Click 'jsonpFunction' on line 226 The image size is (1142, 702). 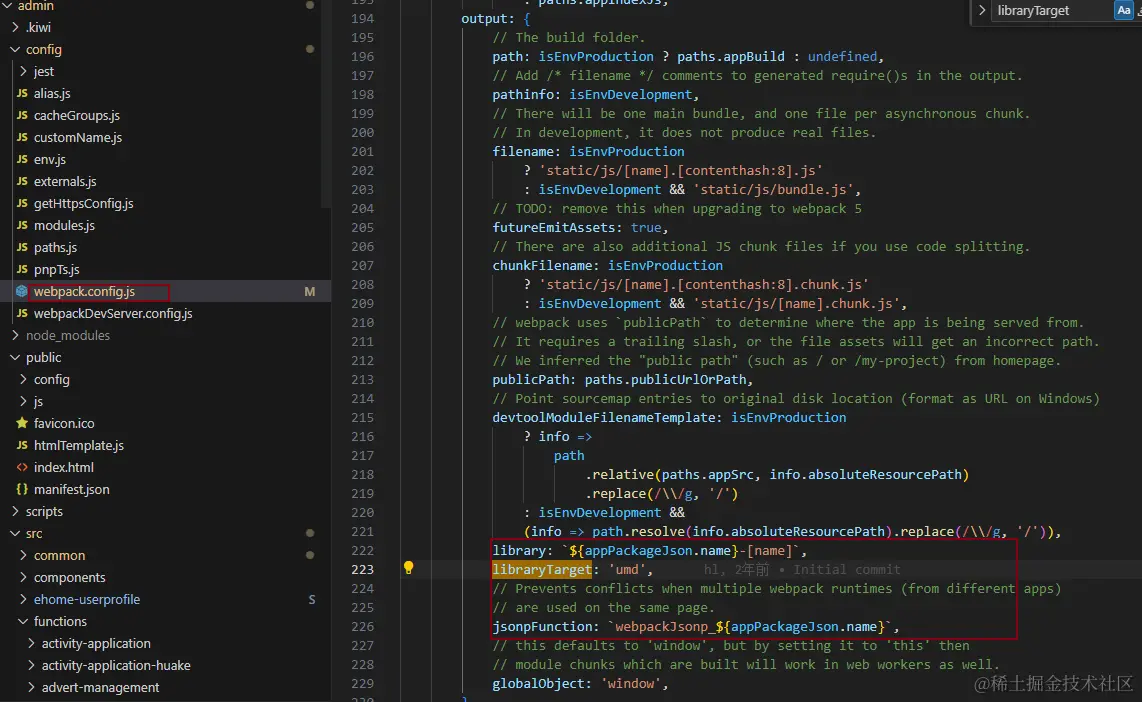pos(542,626)
